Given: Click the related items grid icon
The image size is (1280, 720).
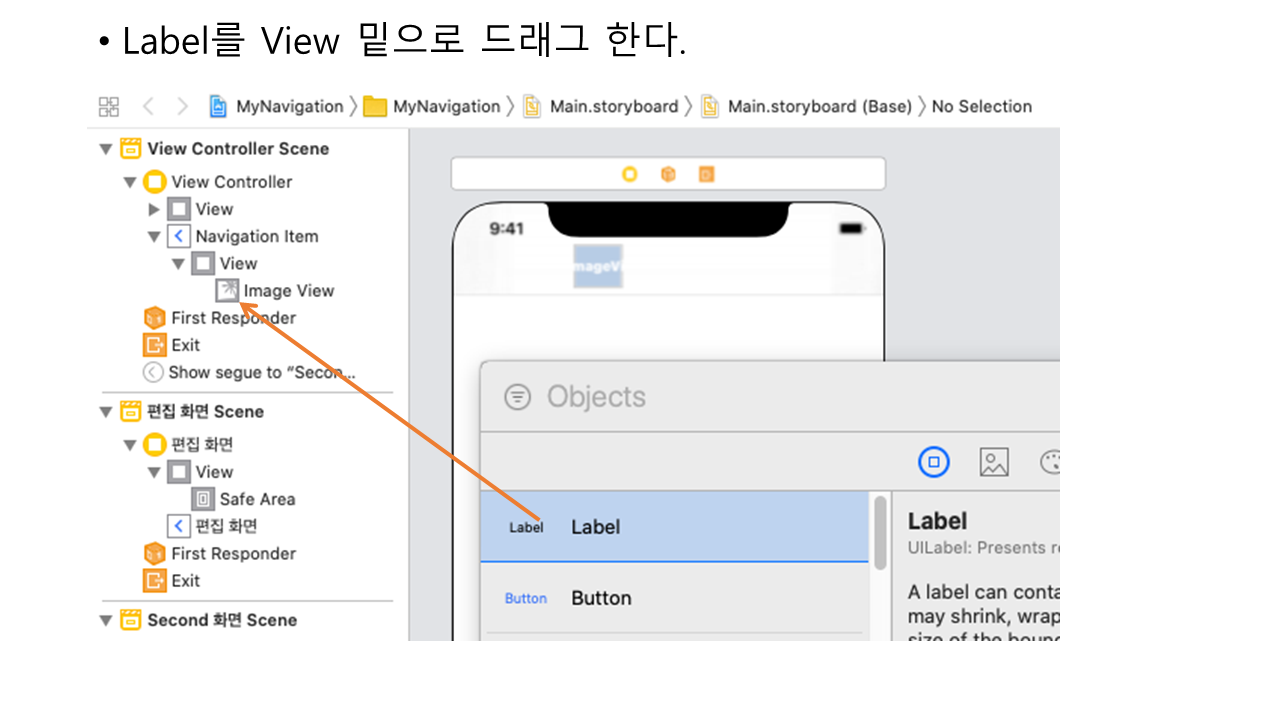Looking at the screenshot, I should pyautogui.click(x=109, y=107).
